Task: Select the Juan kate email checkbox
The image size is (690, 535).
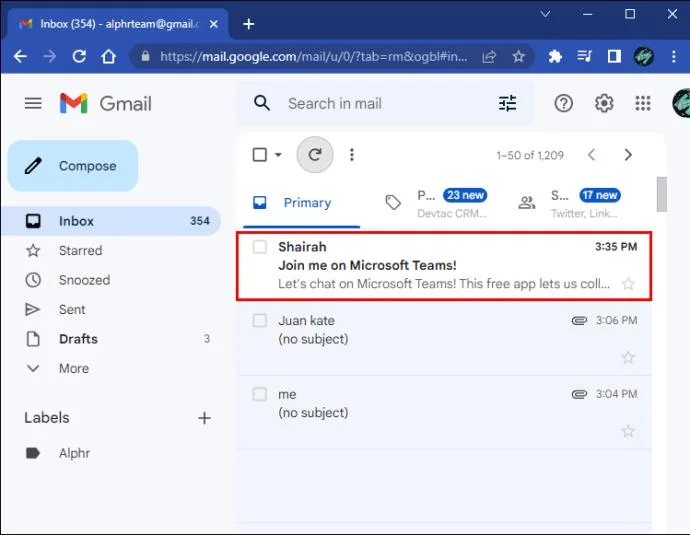Action: click(260, 320)
